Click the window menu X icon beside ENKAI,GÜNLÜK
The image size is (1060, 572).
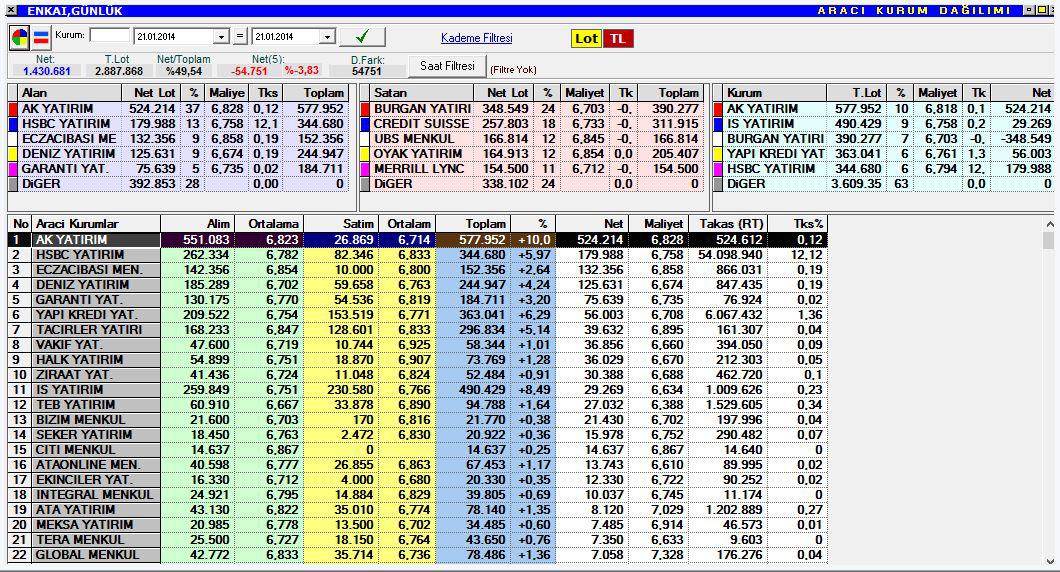[x=11, y=10]
